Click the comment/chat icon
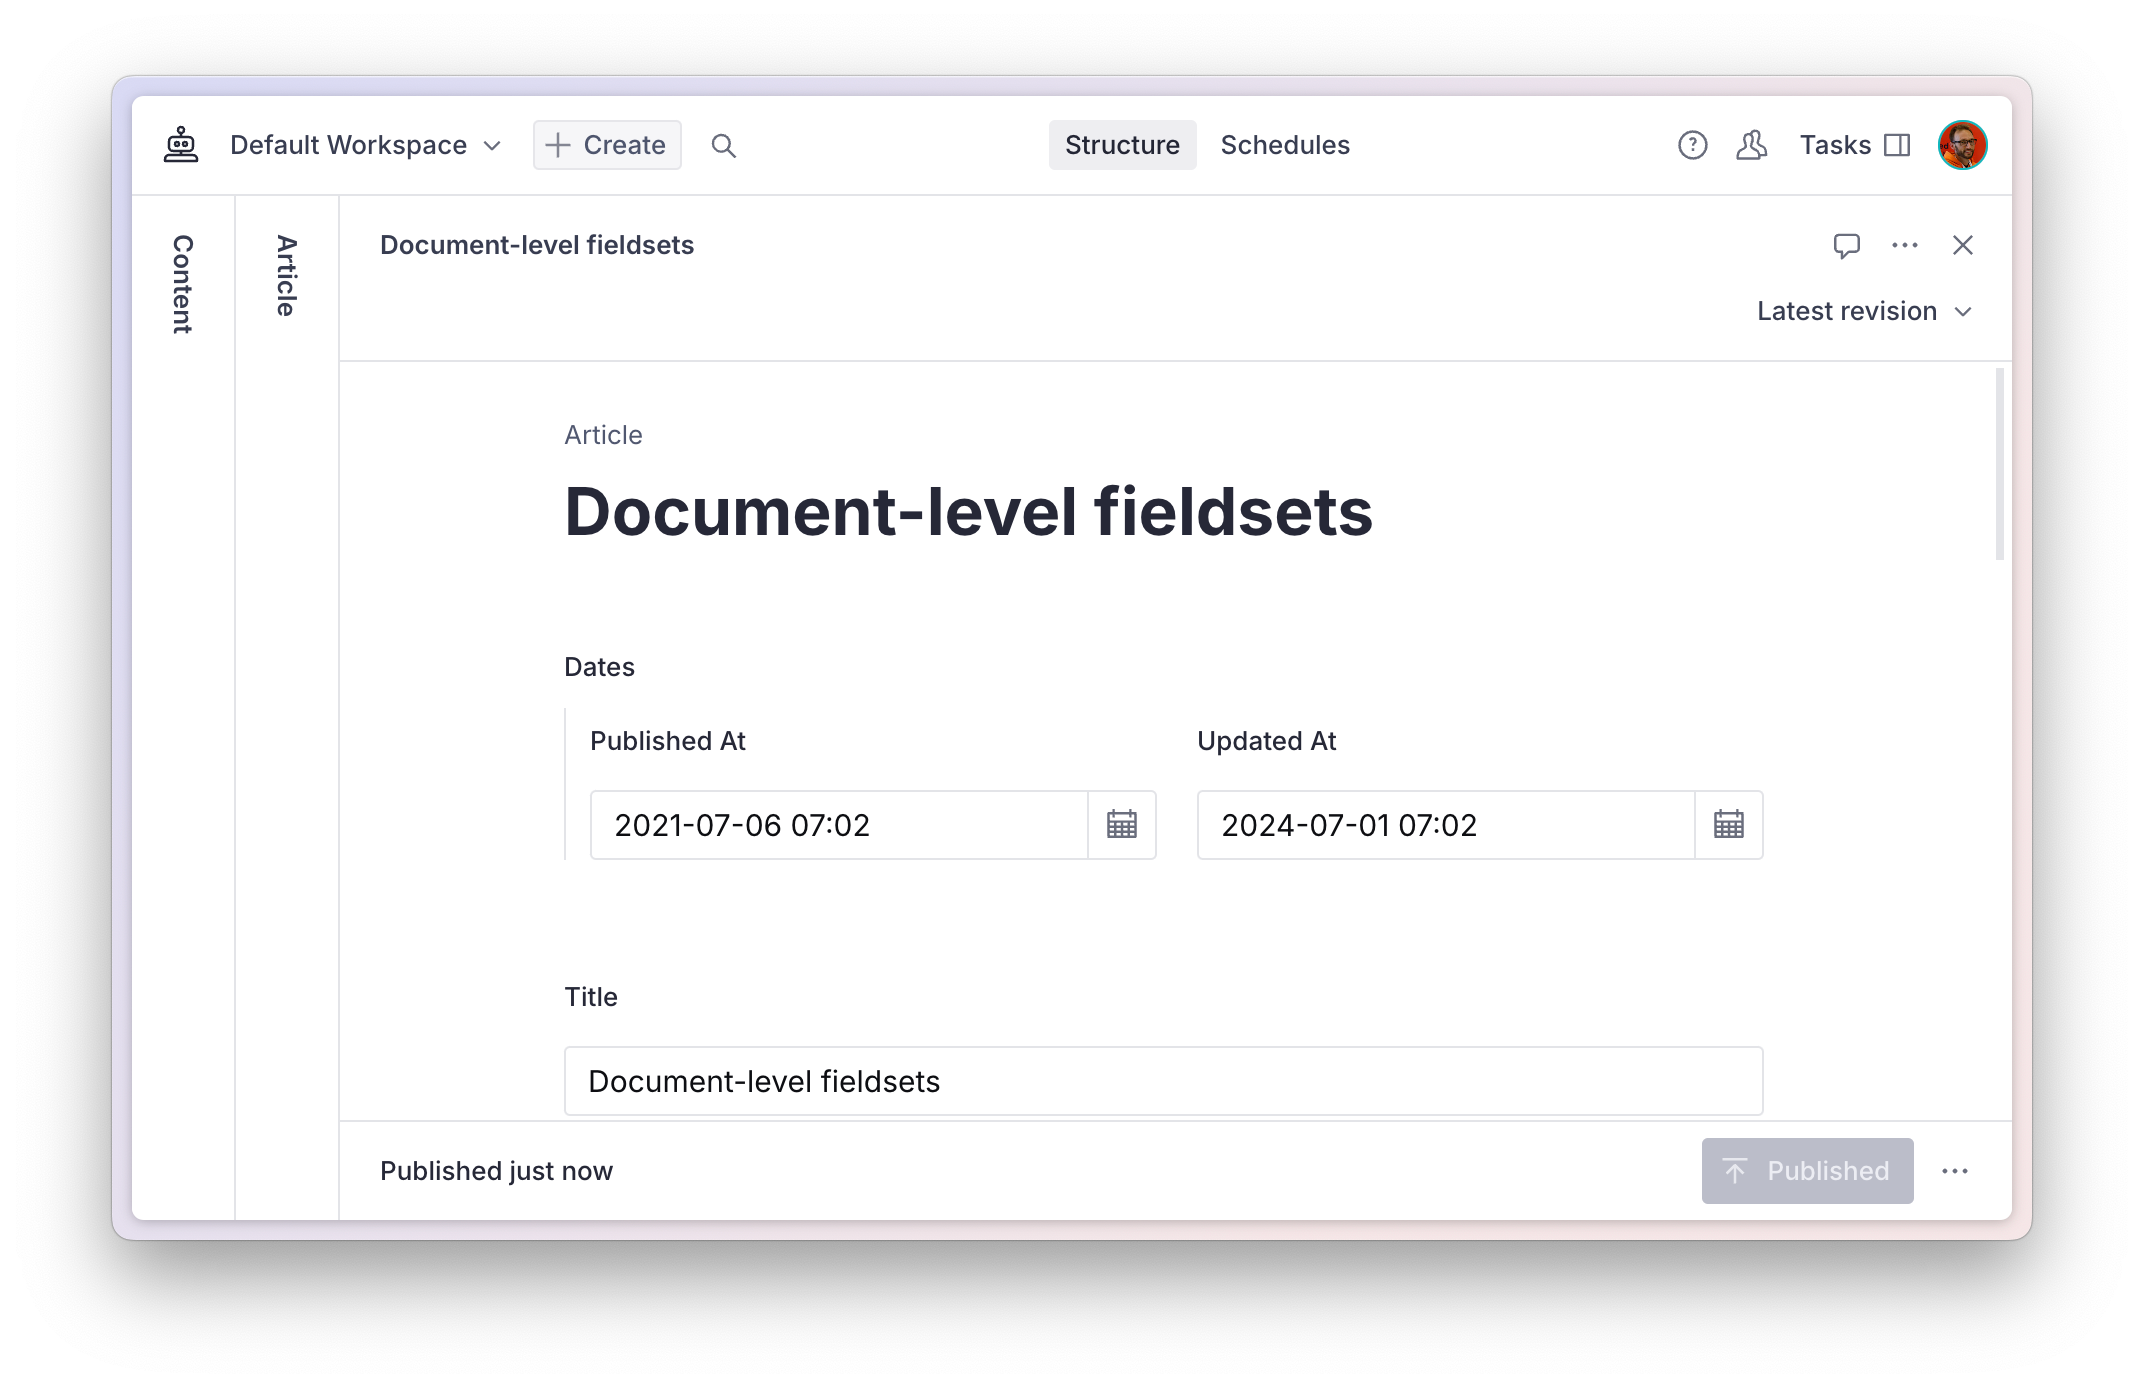Screen dimensions: 2144x1388 click(x=1846, y=245)
